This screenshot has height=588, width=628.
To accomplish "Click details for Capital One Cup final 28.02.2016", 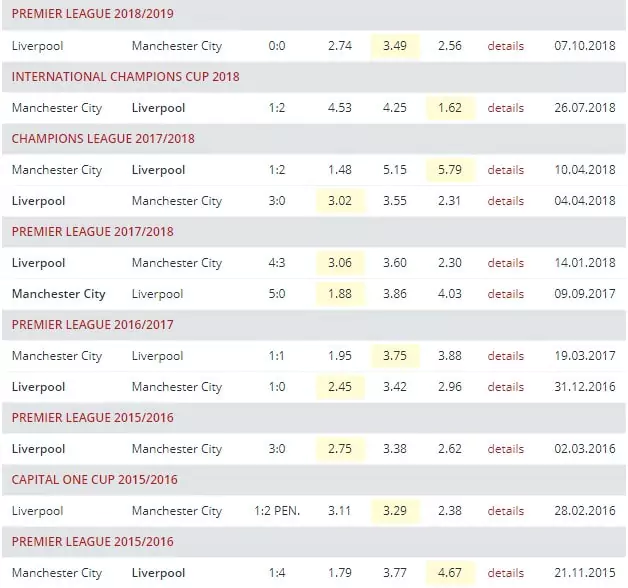I will pyautogui.click(x=505, y=511).
